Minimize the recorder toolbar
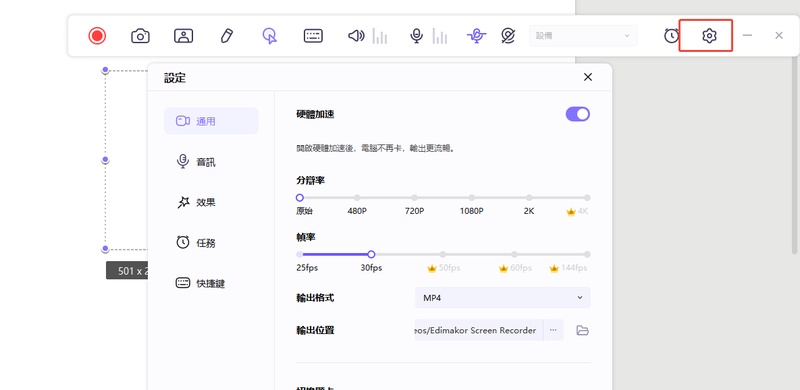This screenshot has width=800, height=390. [747, 35]
